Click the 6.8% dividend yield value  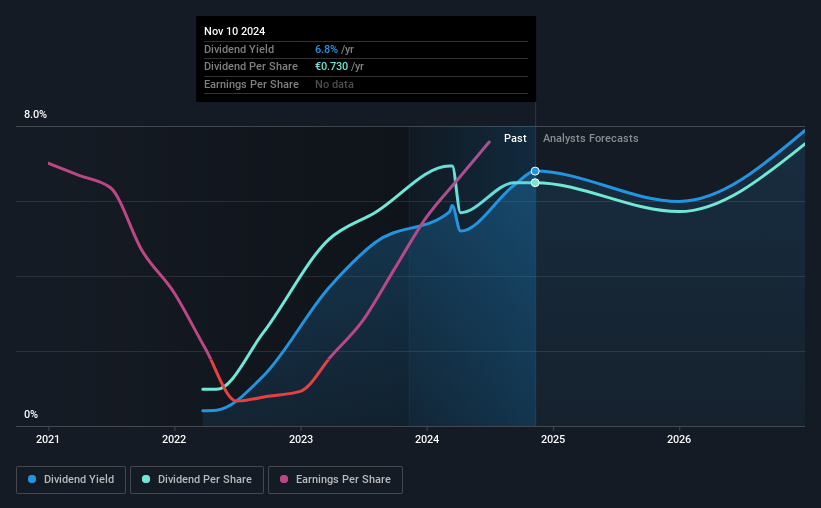[326, 49]
